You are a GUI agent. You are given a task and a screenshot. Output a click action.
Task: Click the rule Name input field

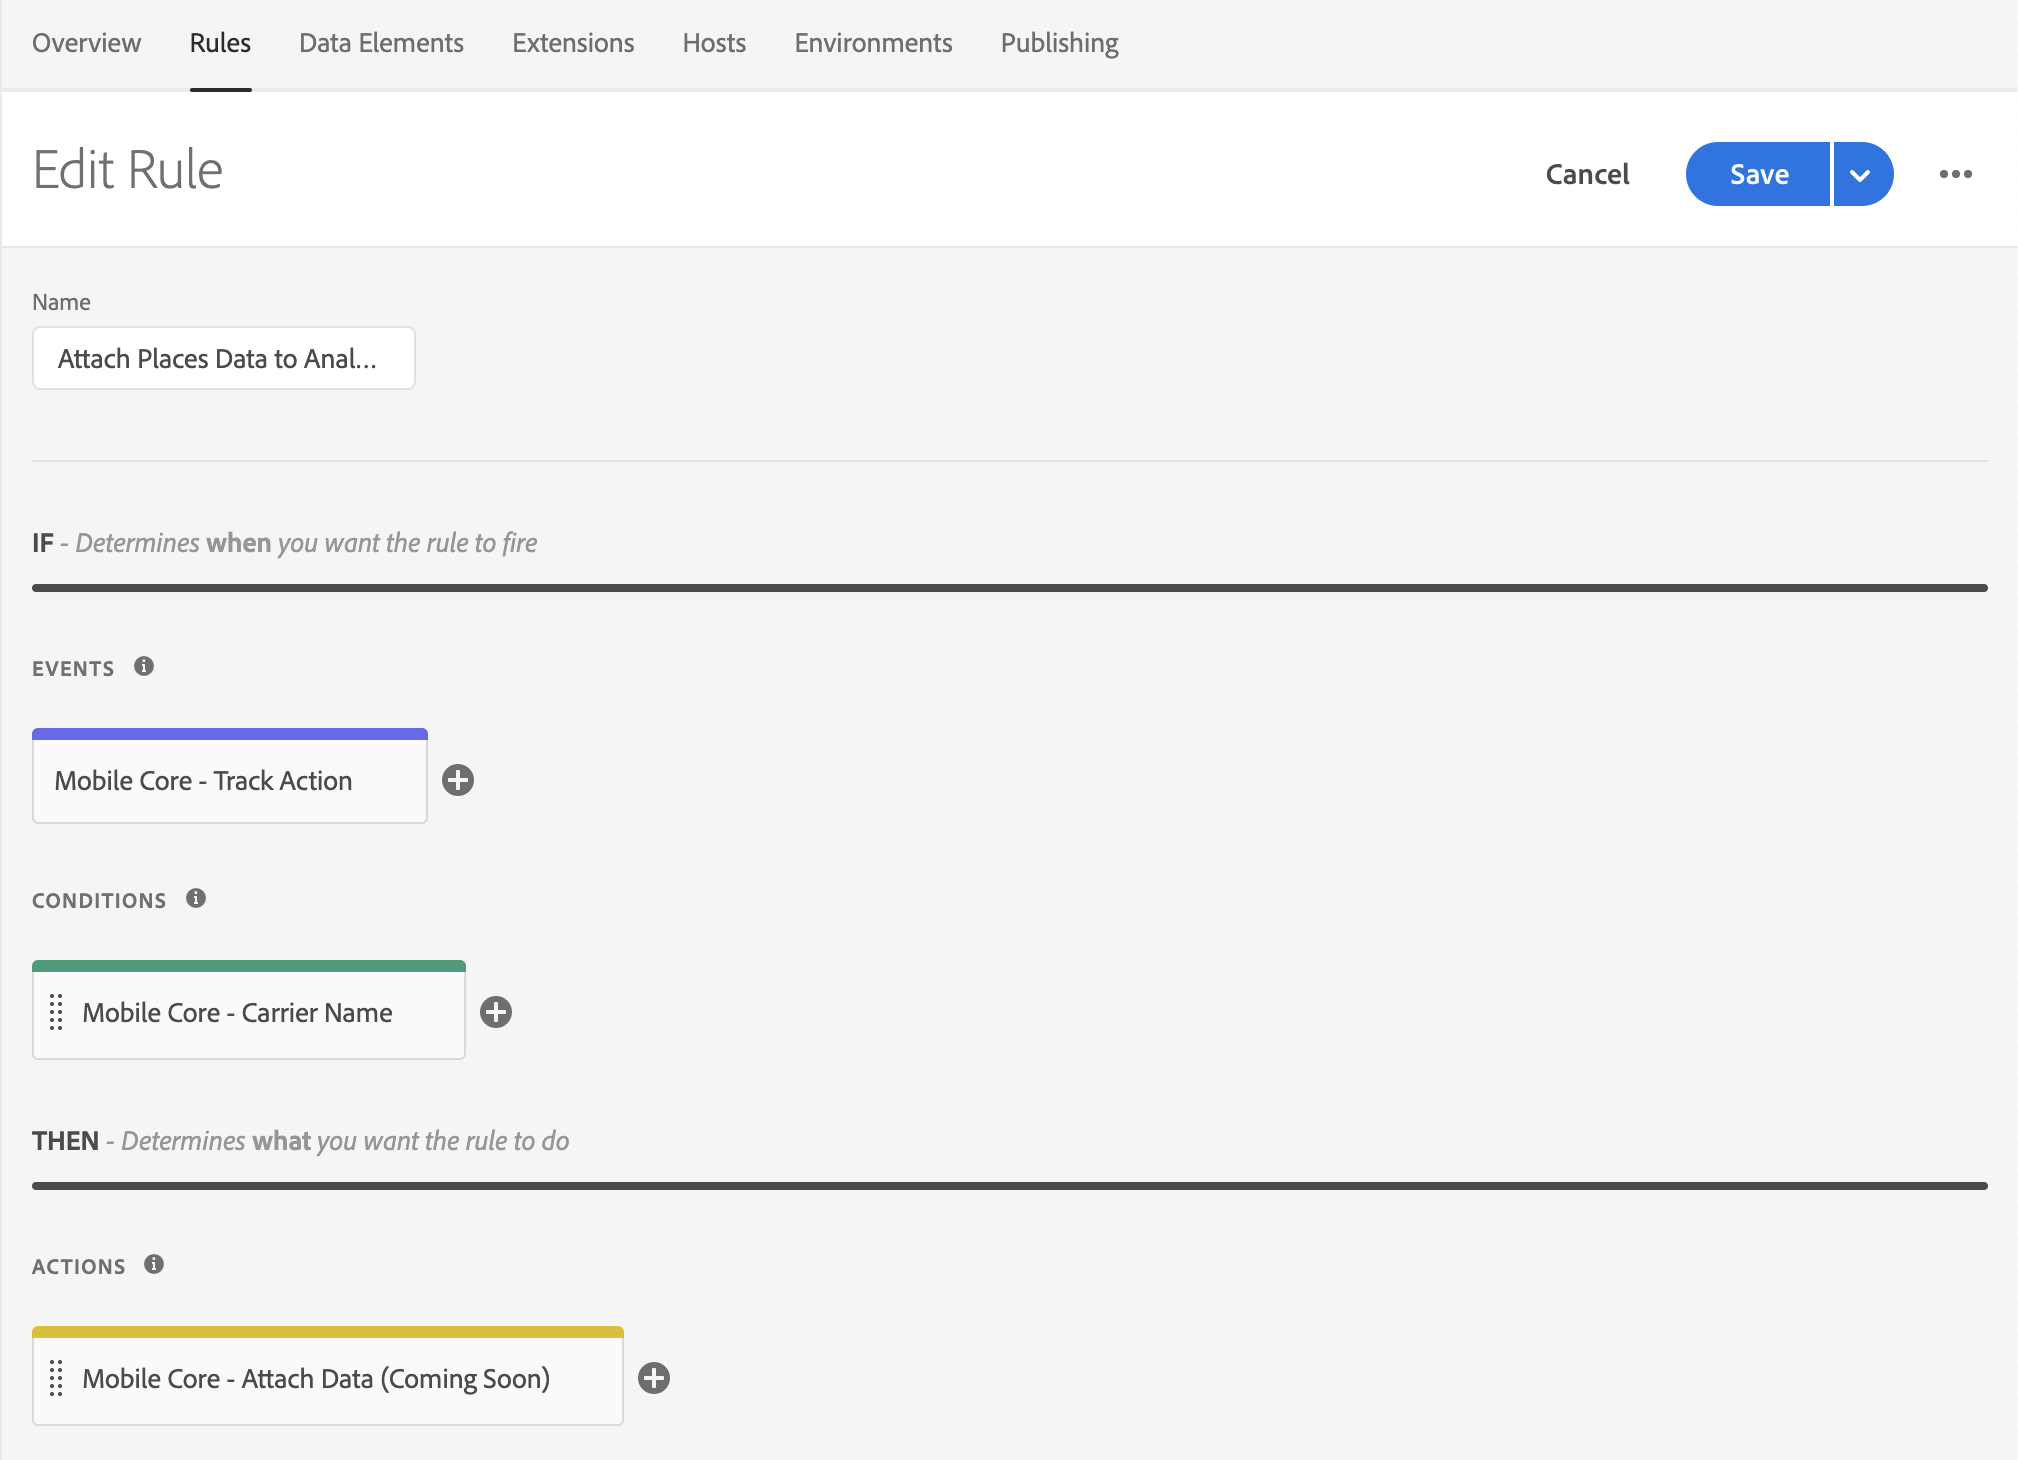coord(224,358)
